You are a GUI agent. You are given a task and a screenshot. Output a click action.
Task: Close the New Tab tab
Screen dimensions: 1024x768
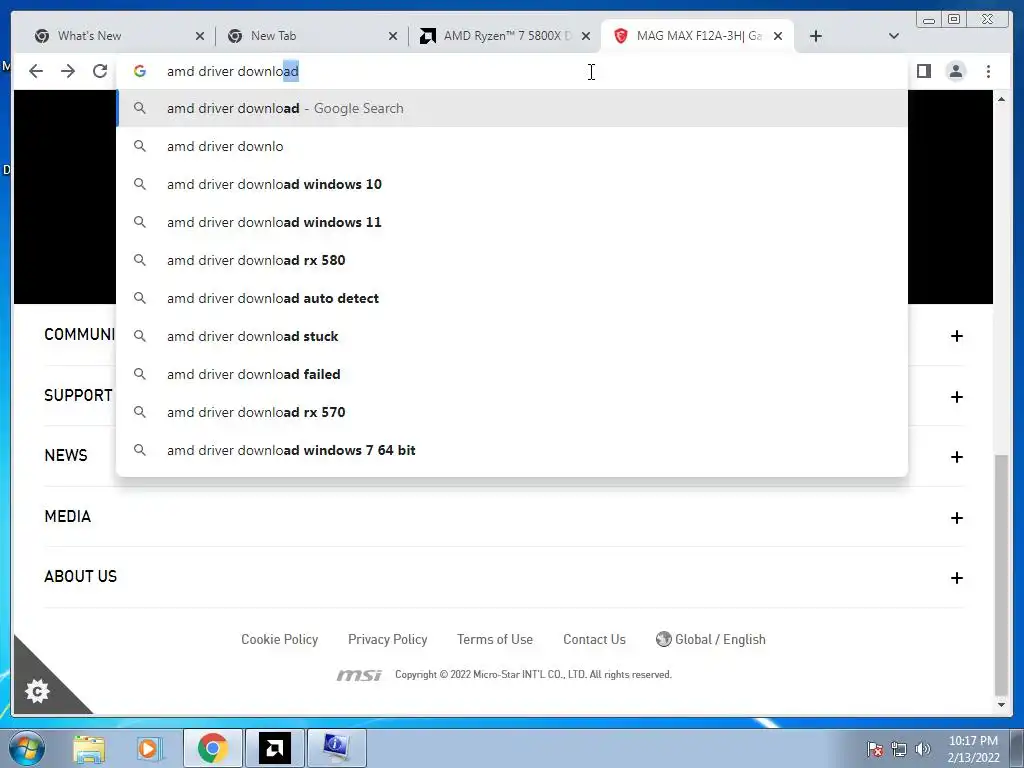[392, 36]
